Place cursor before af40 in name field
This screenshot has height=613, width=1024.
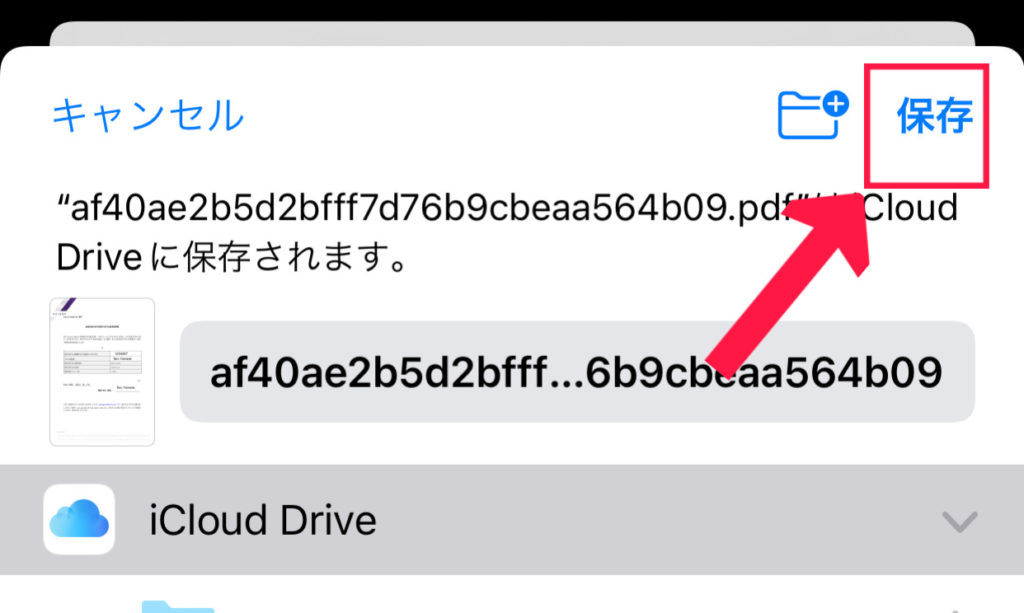point(210,372)
